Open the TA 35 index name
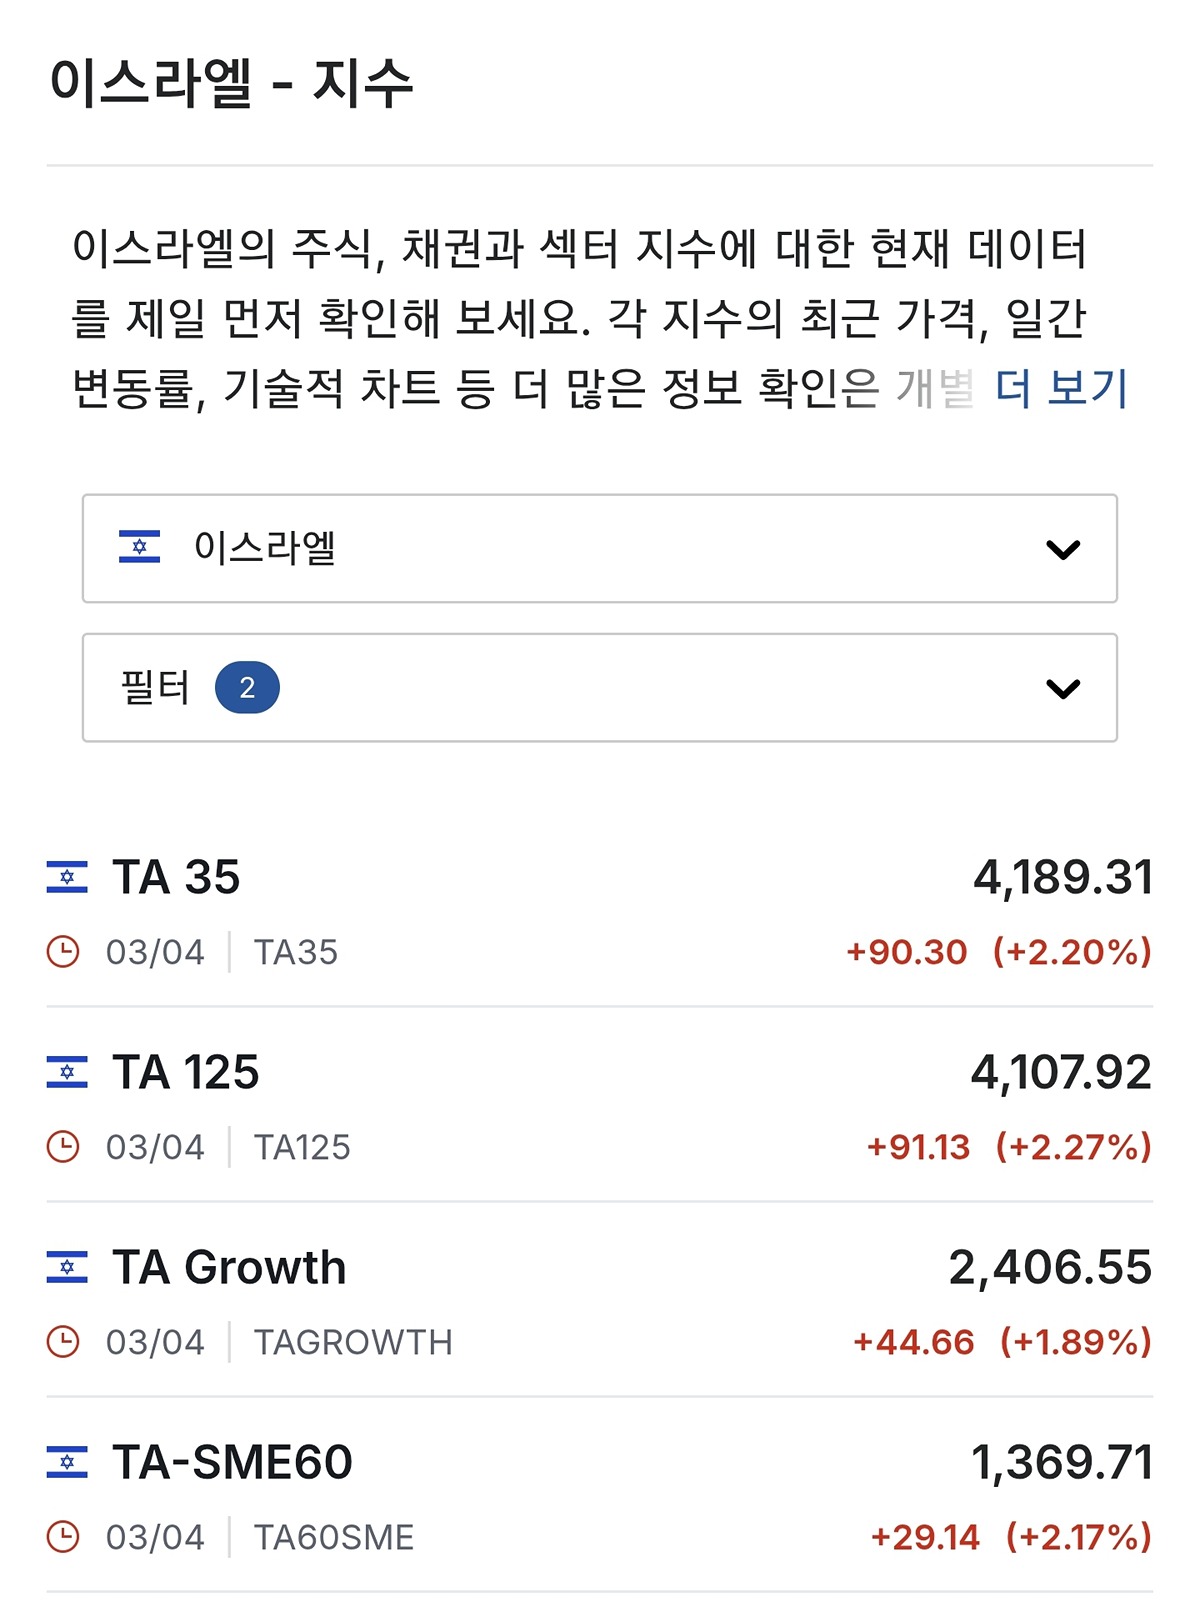 (176, 877)
